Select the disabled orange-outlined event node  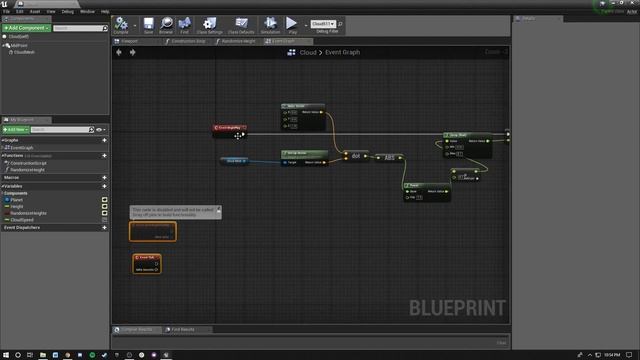153,231
